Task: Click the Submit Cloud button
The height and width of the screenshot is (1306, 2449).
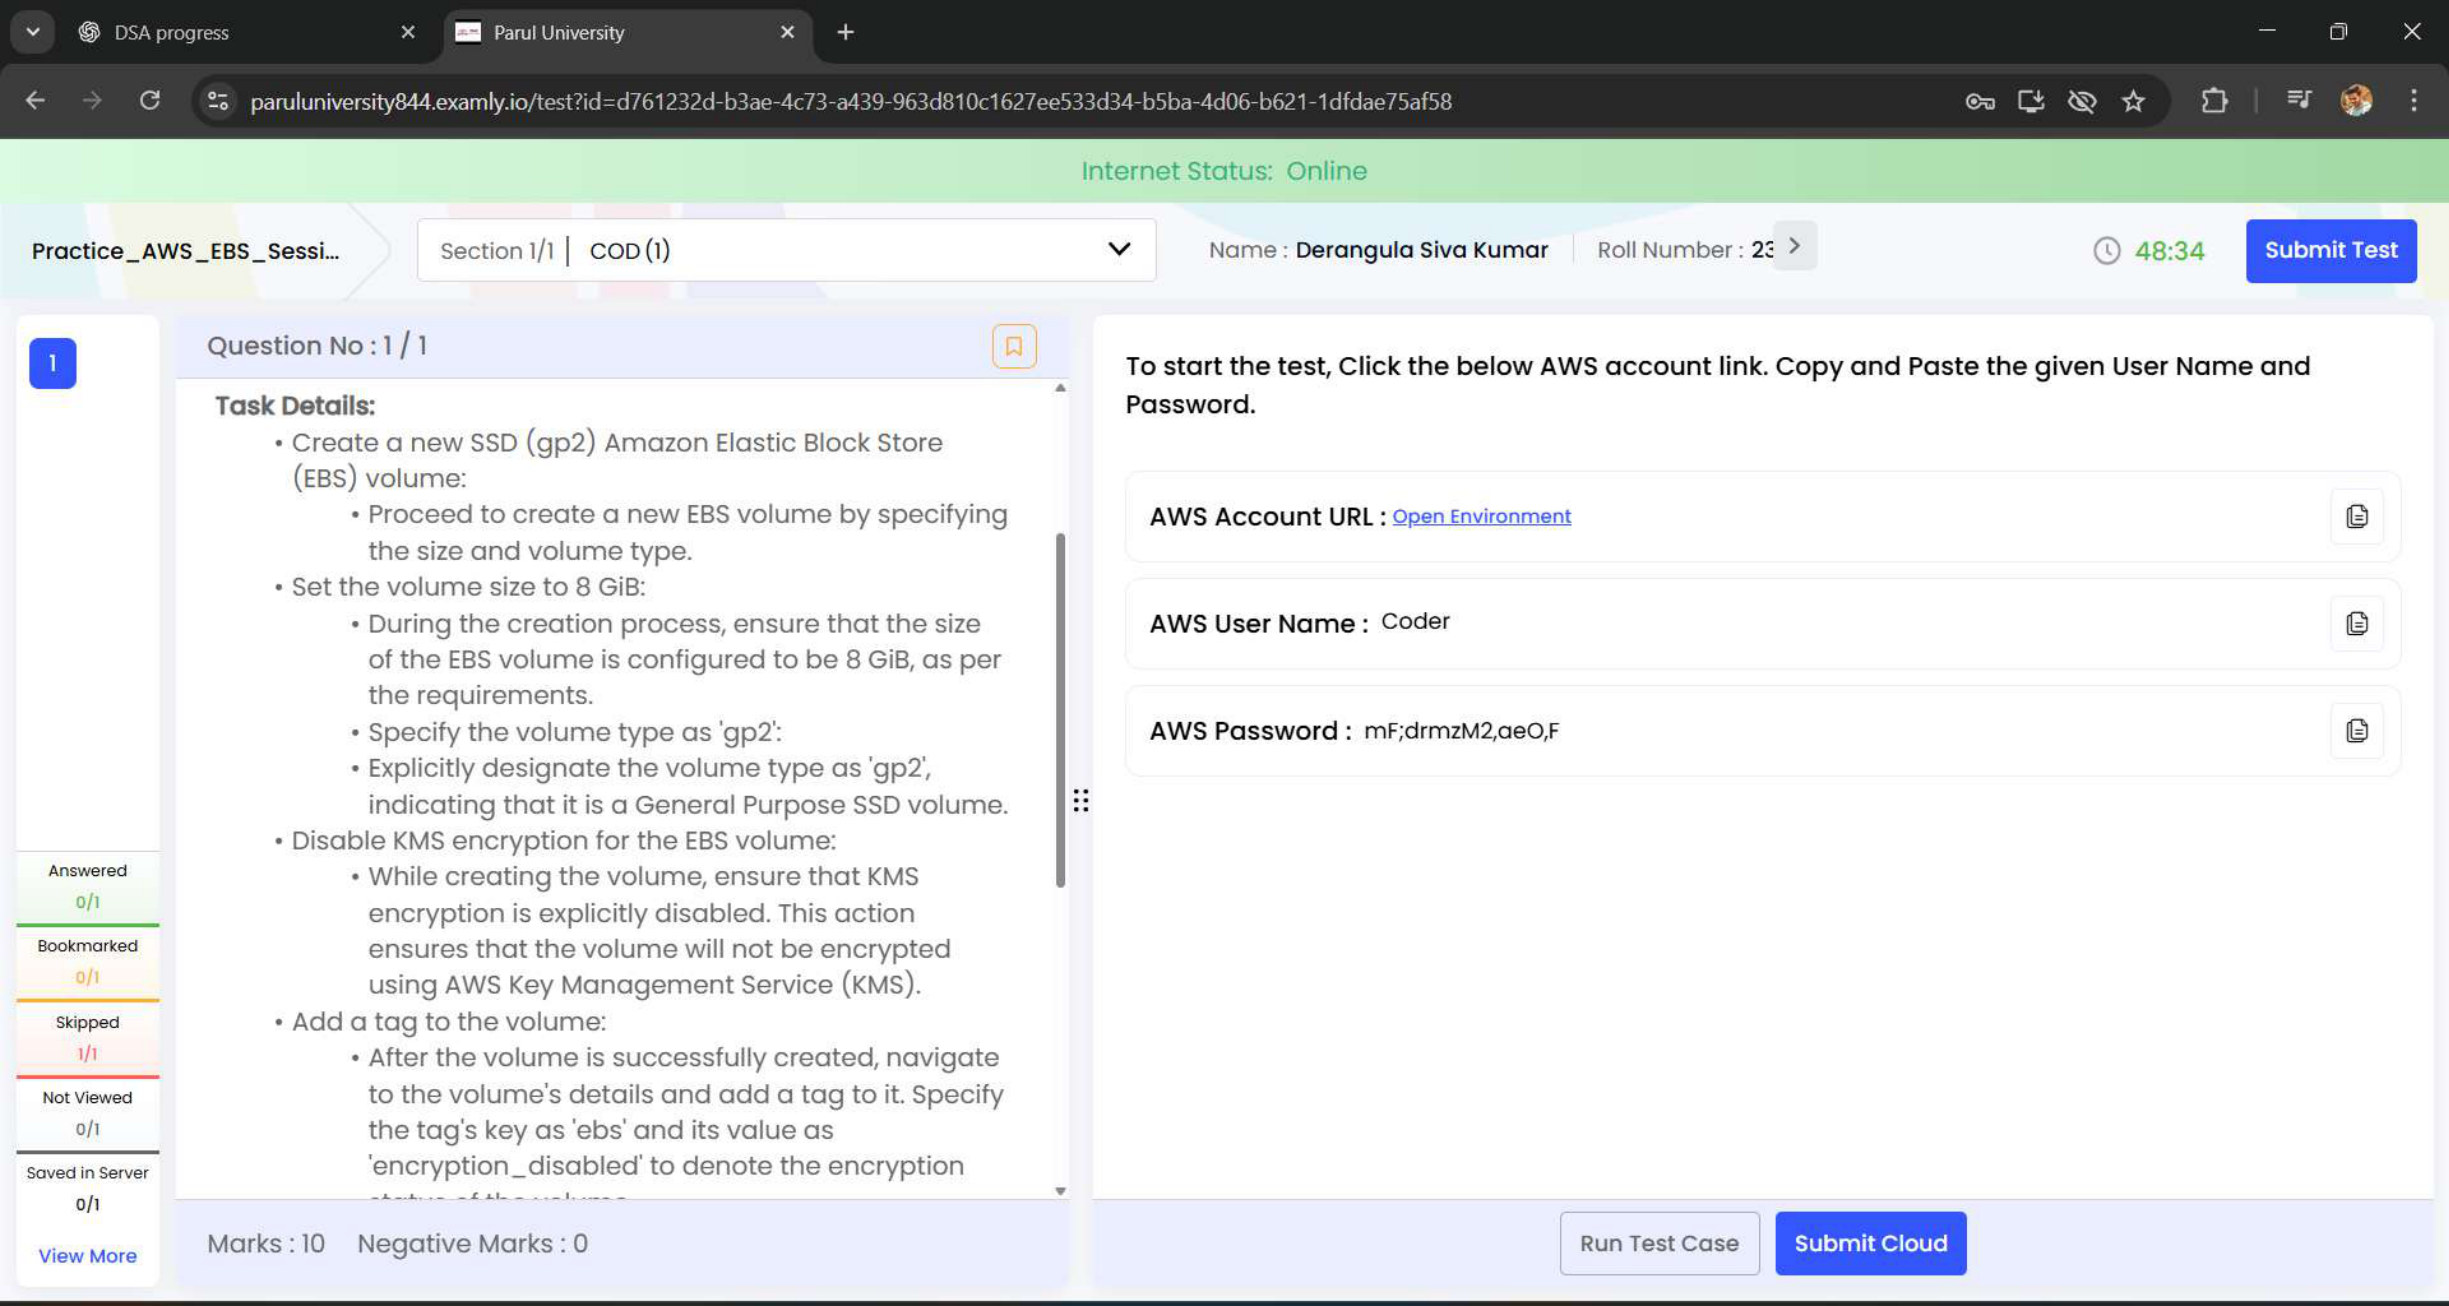Action: 1870,1243
